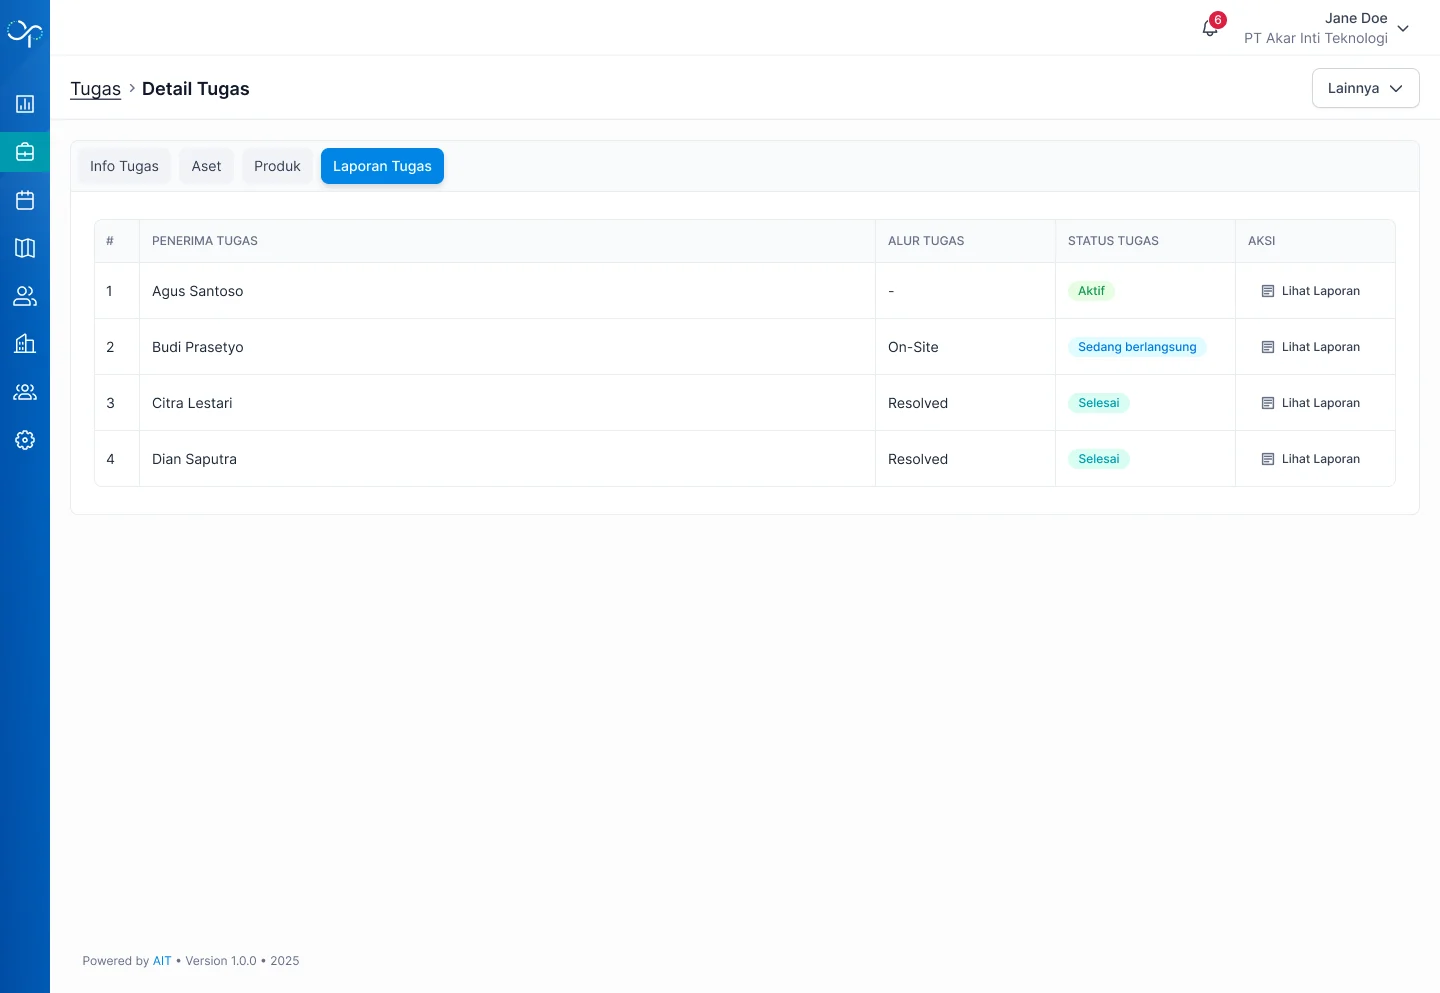Click the Sedang berlangsung status badge
The image size is (1440, 993).
(x=1137, y=347)
